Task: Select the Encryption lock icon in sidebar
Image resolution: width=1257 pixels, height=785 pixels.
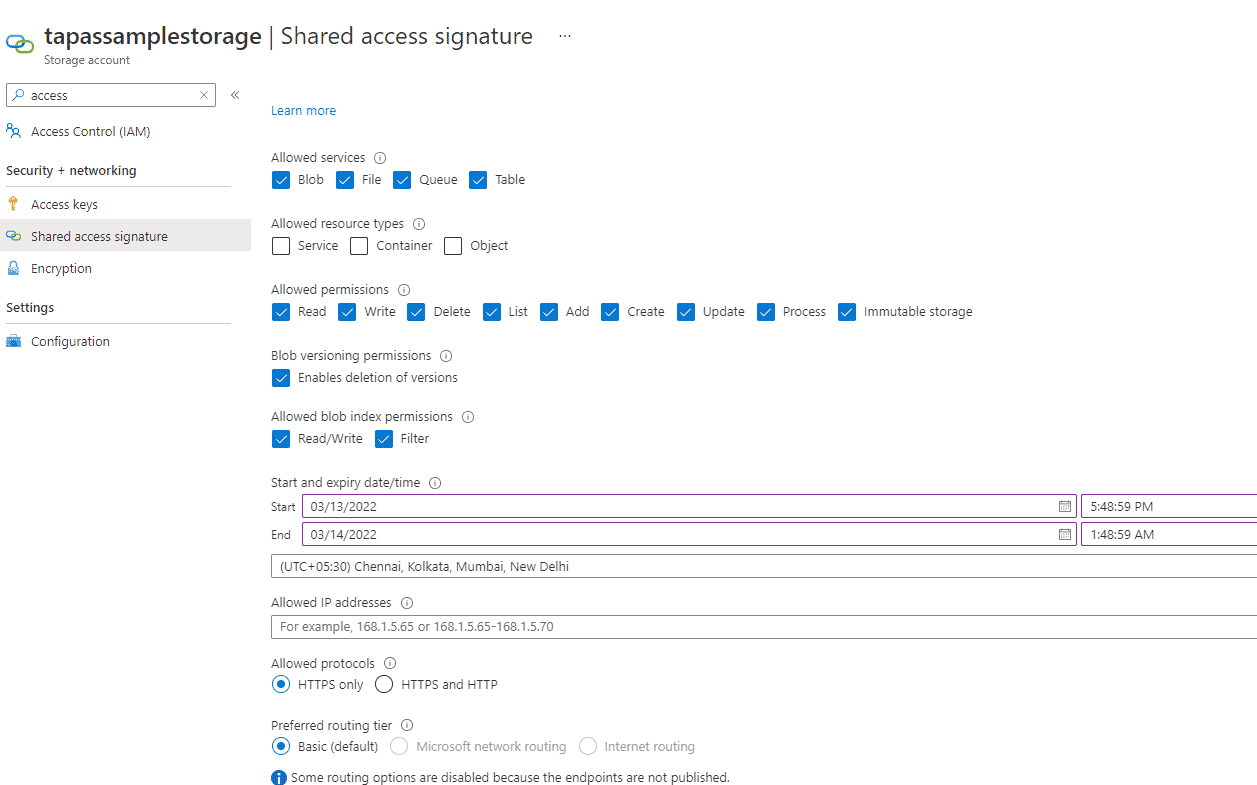Action: tap(13, 267)
